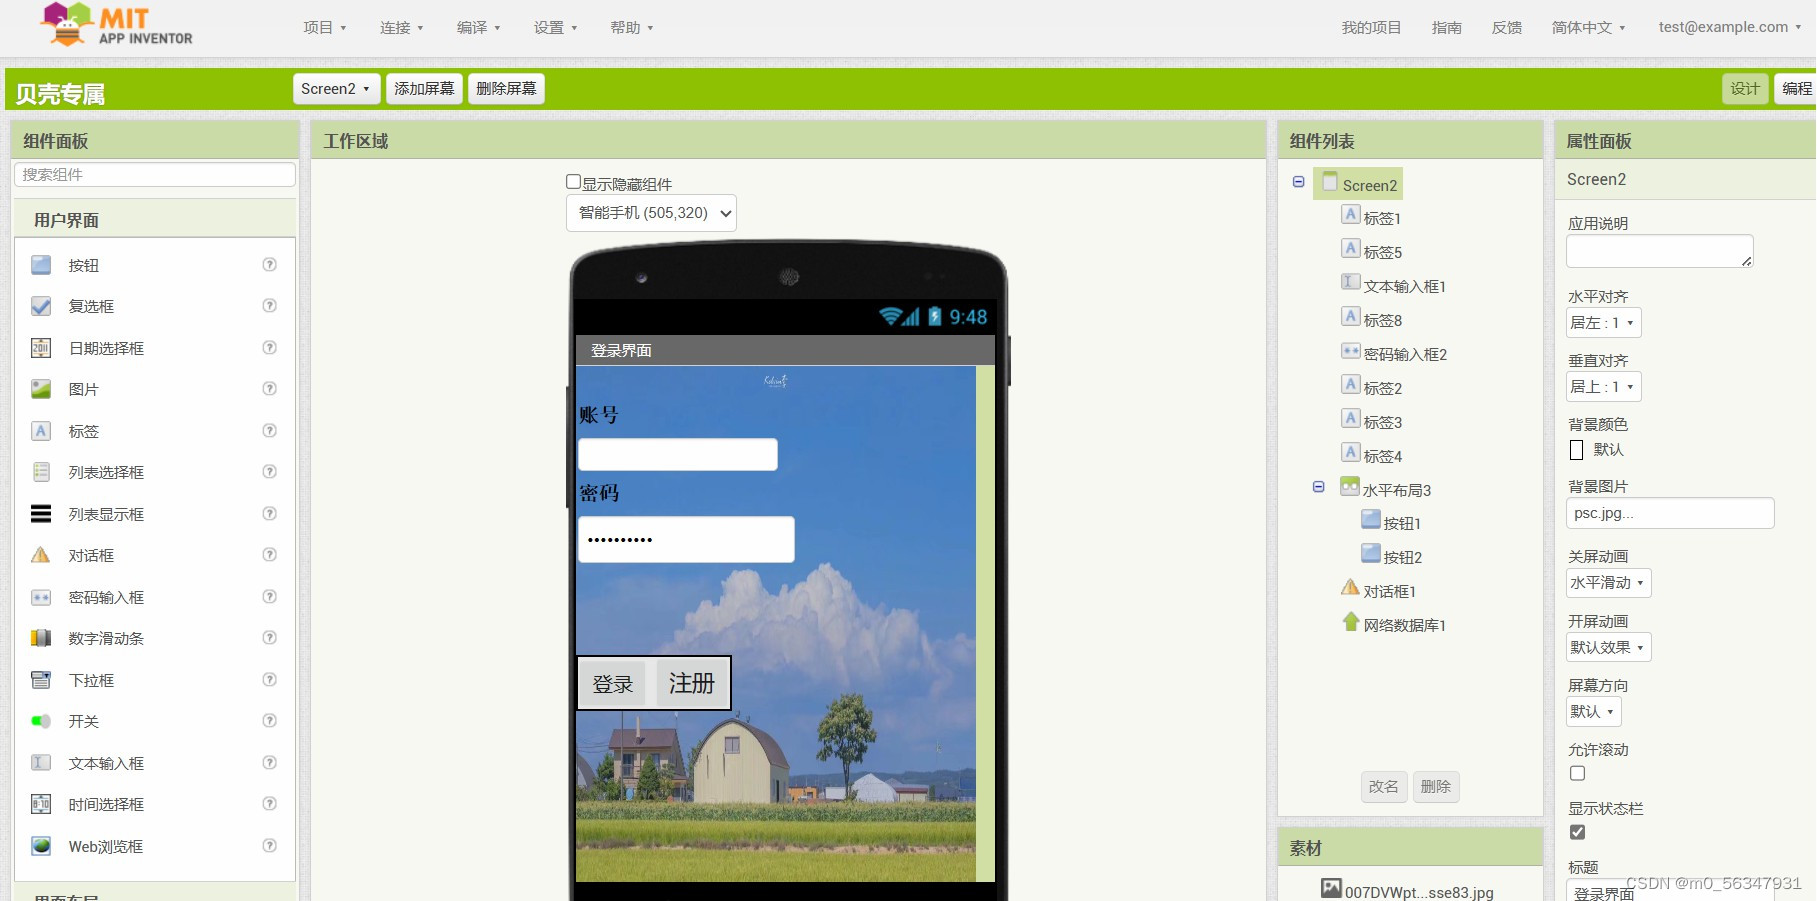Screen dimensions: 1817x901
Task: Select the 数字滑动条 component icon
Action: click(x=40, y=637)
